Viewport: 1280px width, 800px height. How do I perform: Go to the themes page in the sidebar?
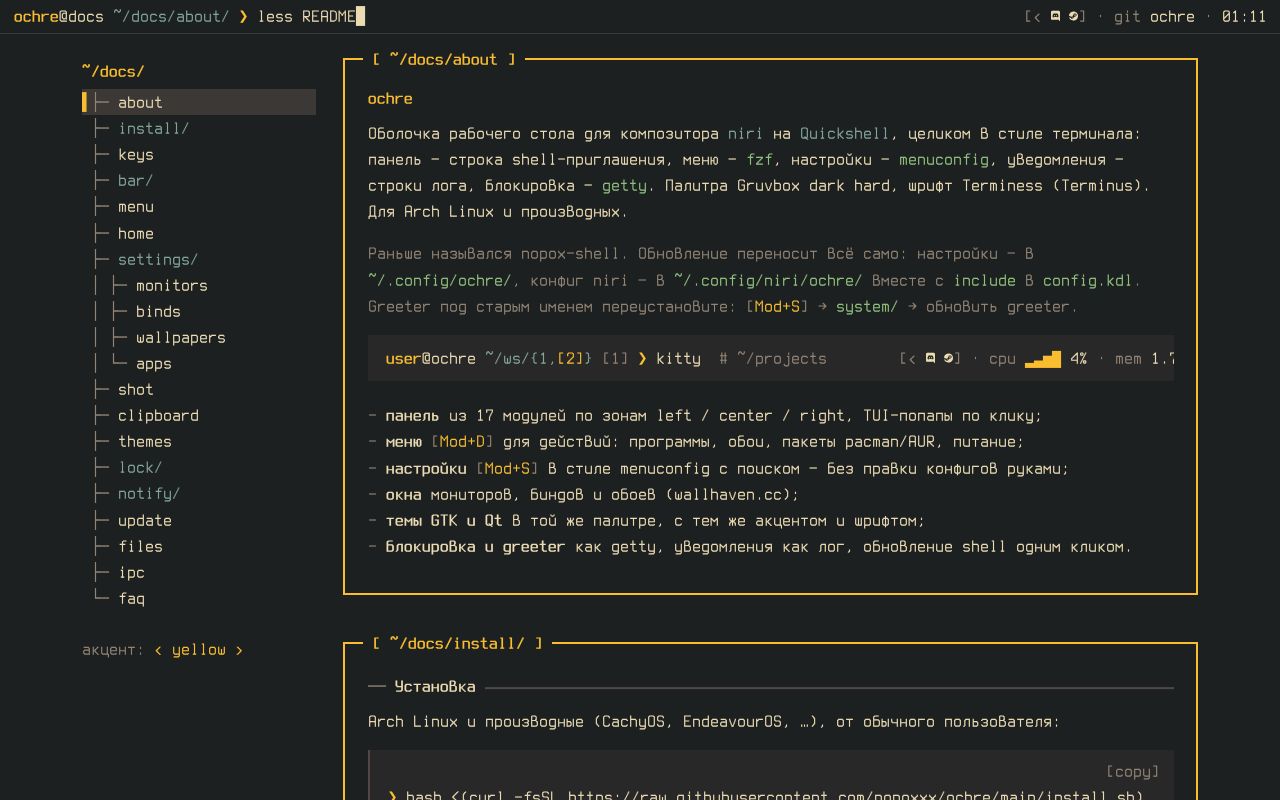pyautogui.click(x=145, y=441)
